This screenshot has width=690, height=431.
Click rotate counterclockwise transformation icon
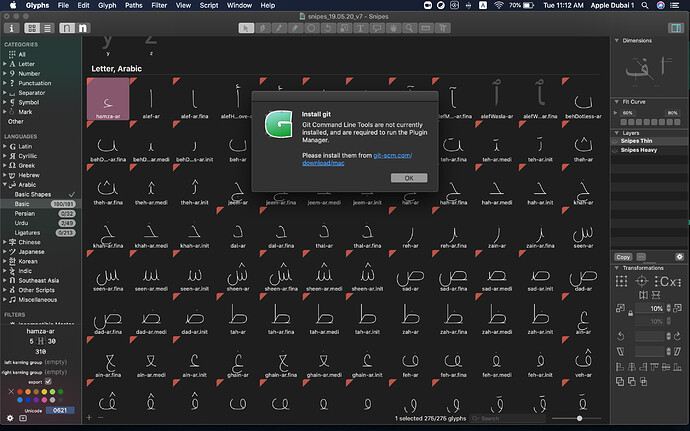[621, 336]
